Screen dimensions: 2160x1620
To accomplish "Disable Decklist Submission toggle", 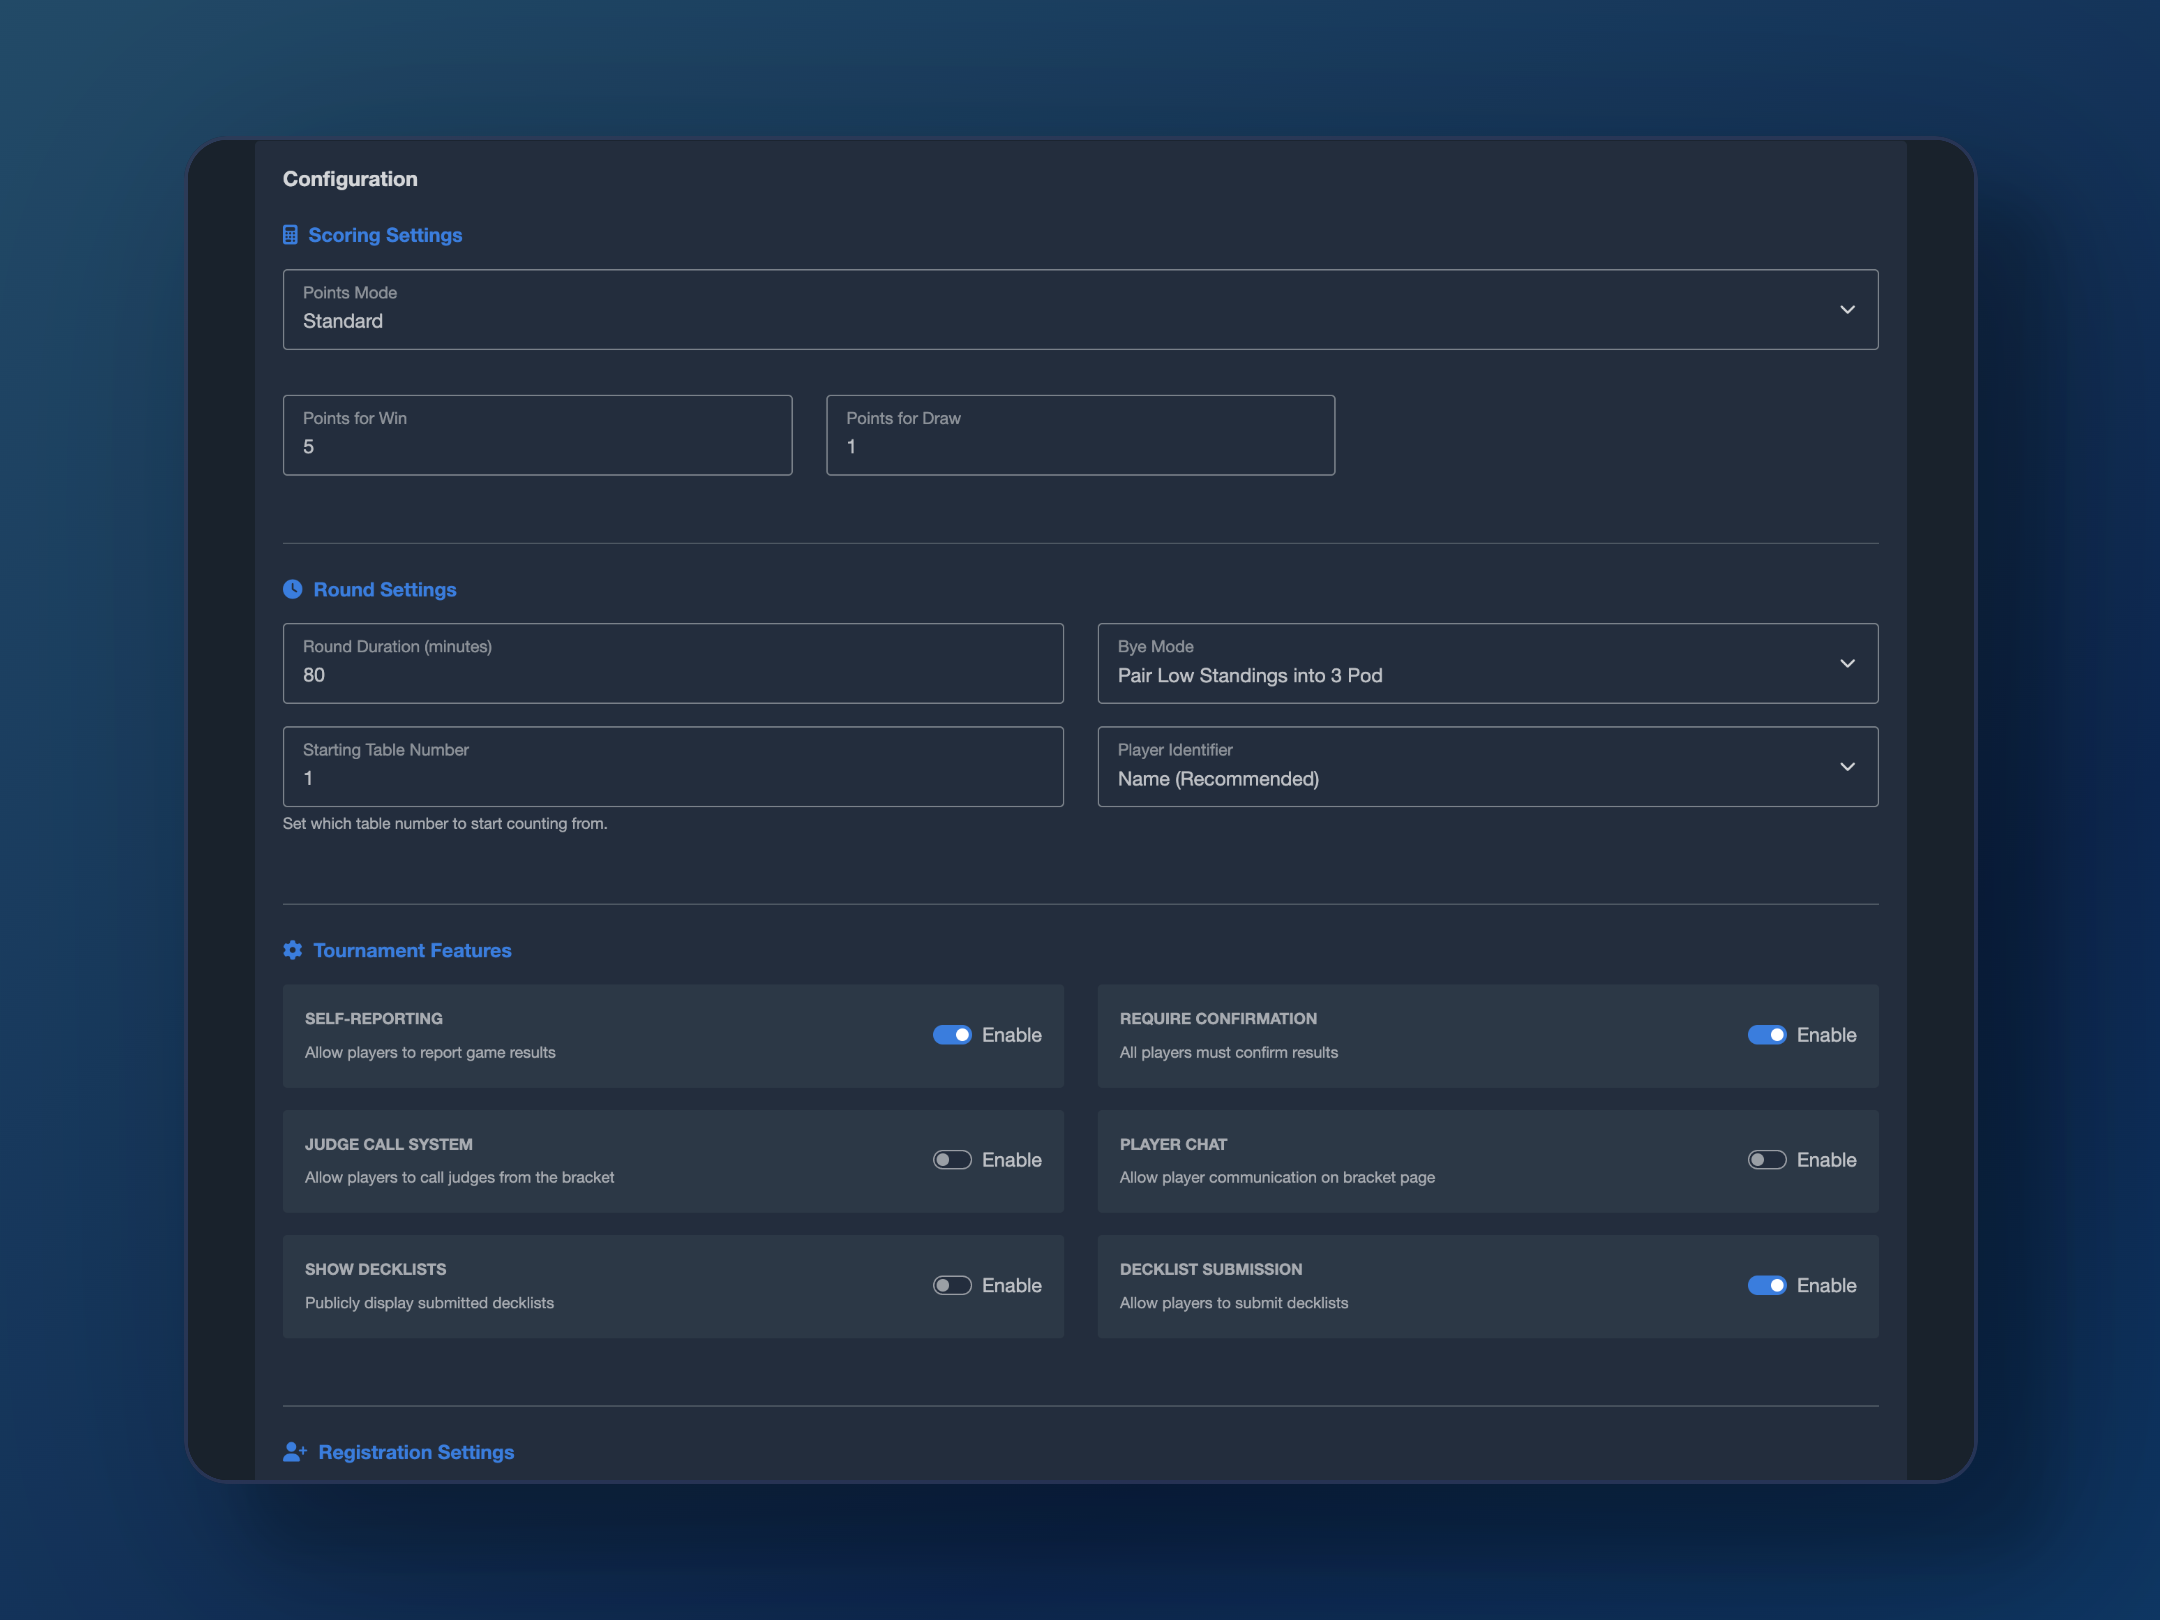I will pyautogui.click(x=1766, y=1285).
